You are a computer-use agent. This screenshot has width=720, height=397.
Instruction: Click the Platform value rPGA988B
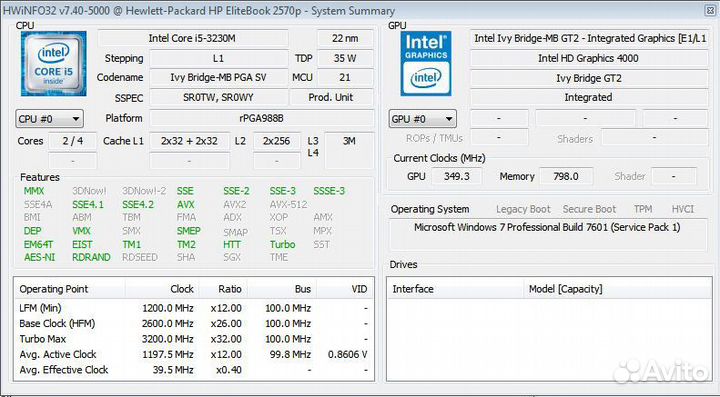coord(262,118)
